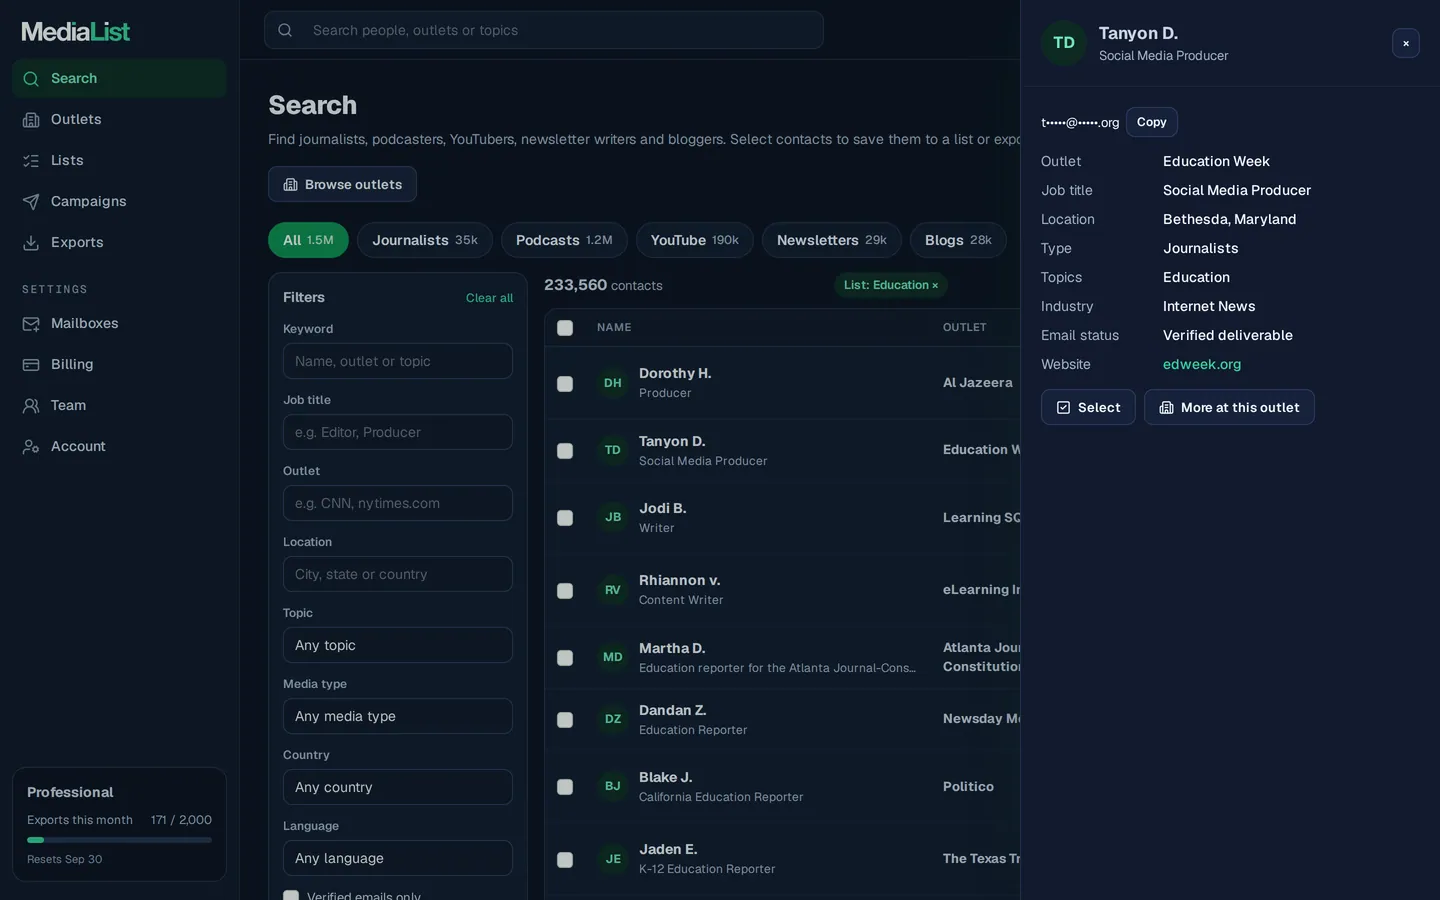Check the box for Rhiannon v.
The image size is (1440, 900).
565,591
